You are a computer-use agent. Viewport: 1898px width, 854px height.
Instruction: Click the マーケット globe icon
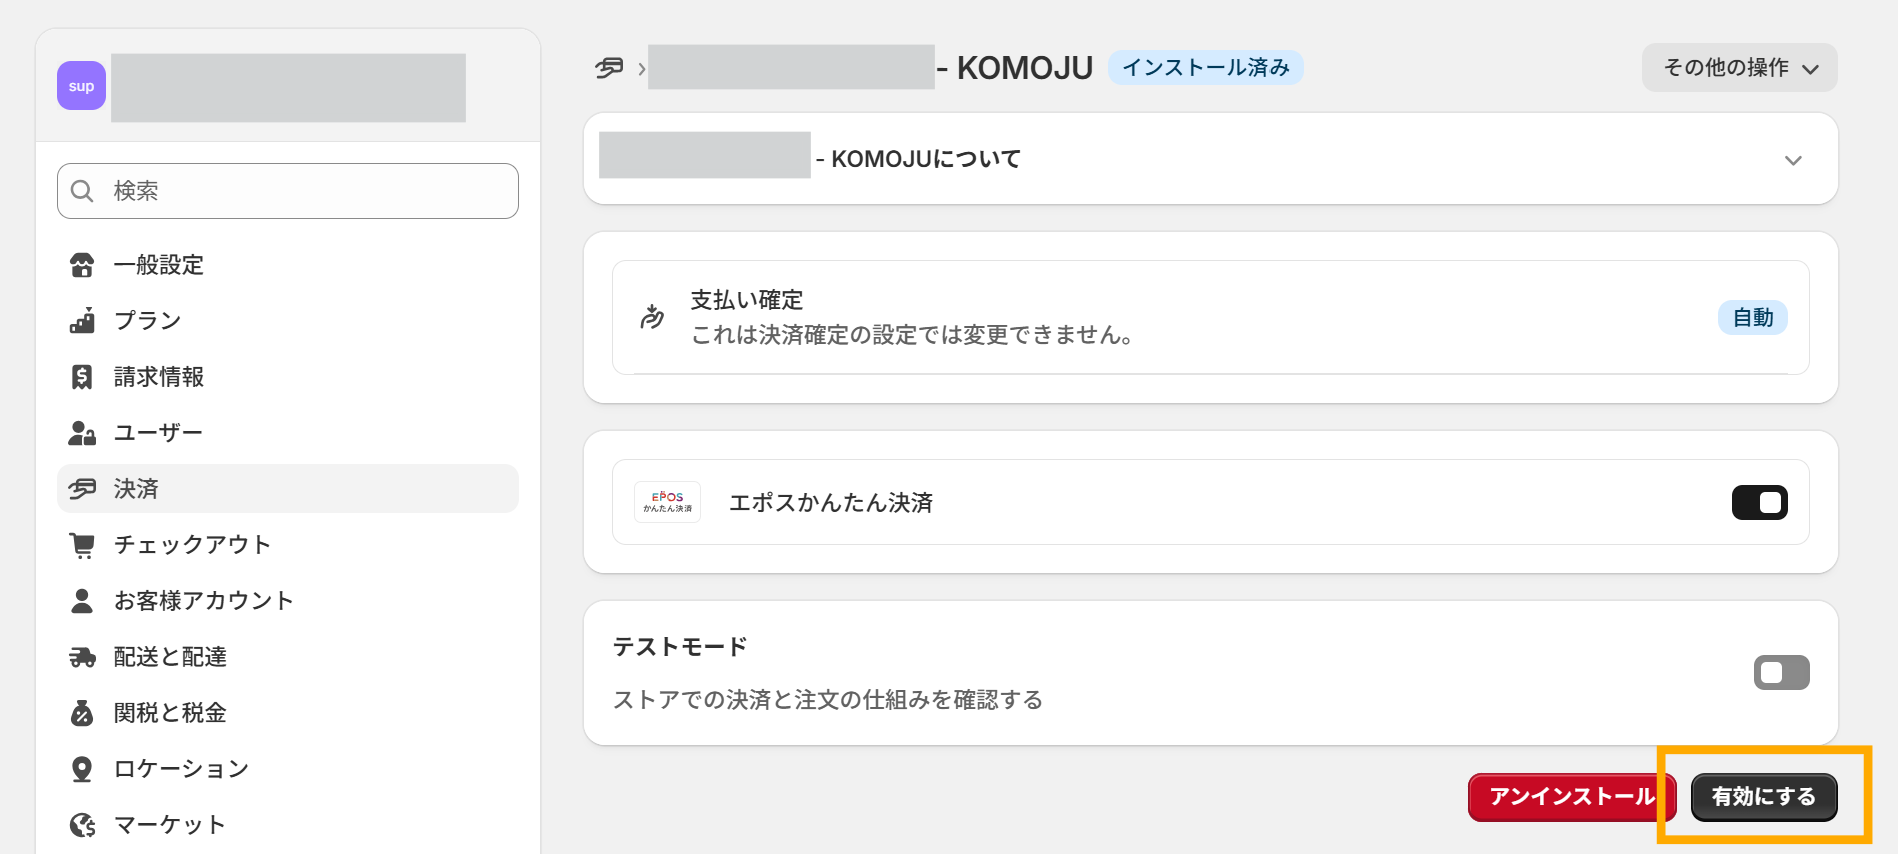pos(84,824)
